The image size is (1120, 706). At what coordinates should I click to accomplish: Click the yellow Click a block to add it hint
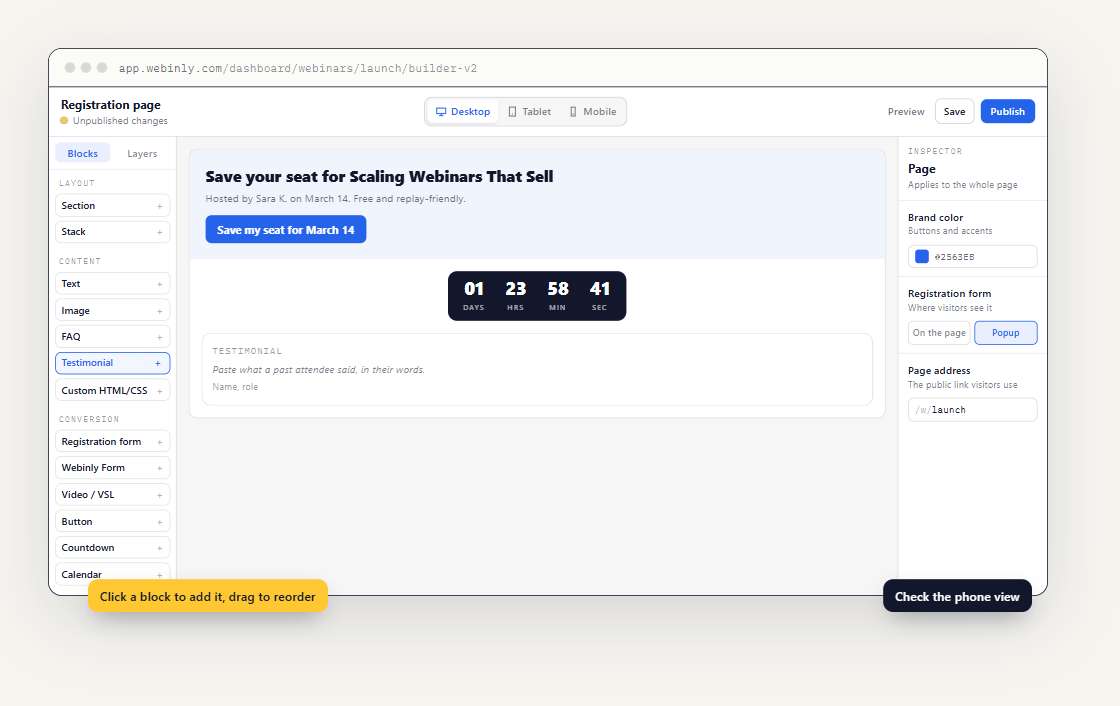(x=208, y=596)
